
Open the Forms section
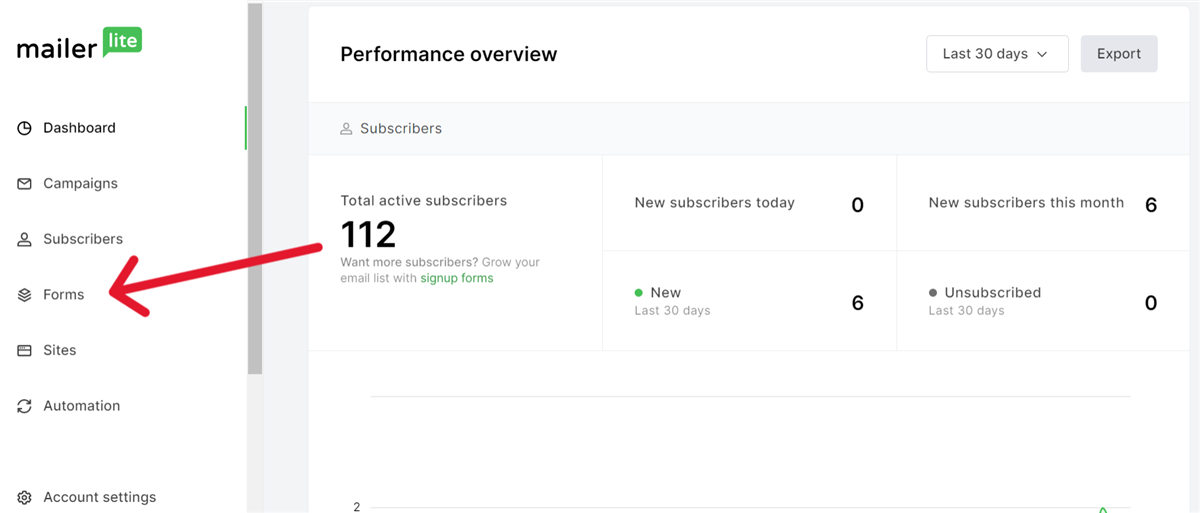[x=64, y=295]
